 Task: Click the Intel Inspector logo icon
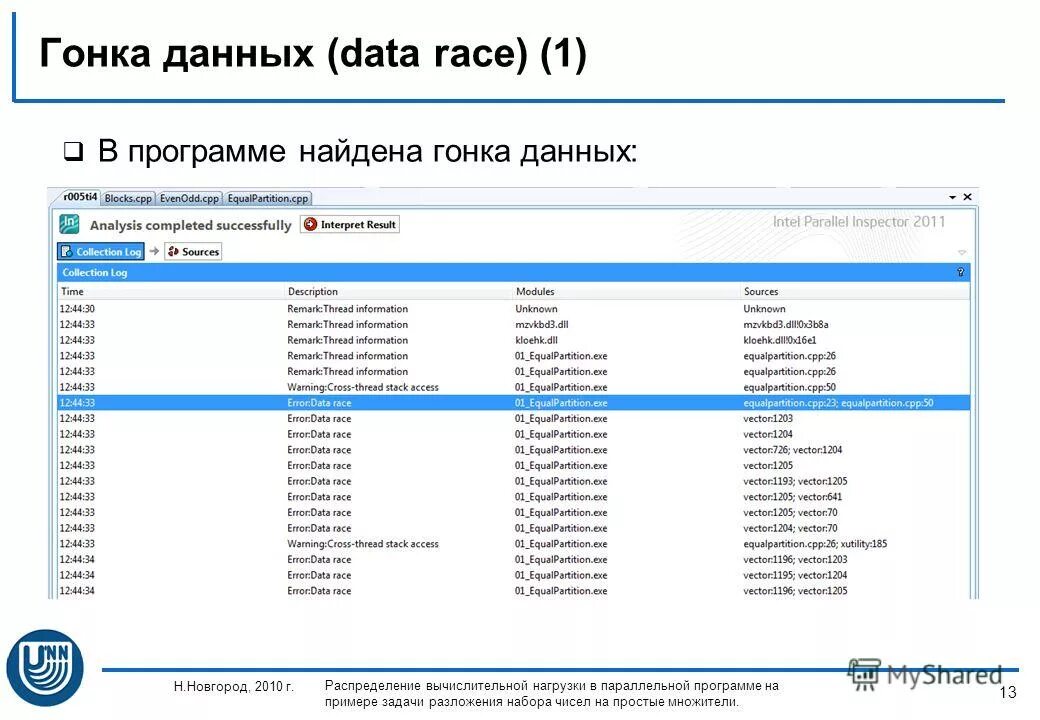[x=68, y=224]
